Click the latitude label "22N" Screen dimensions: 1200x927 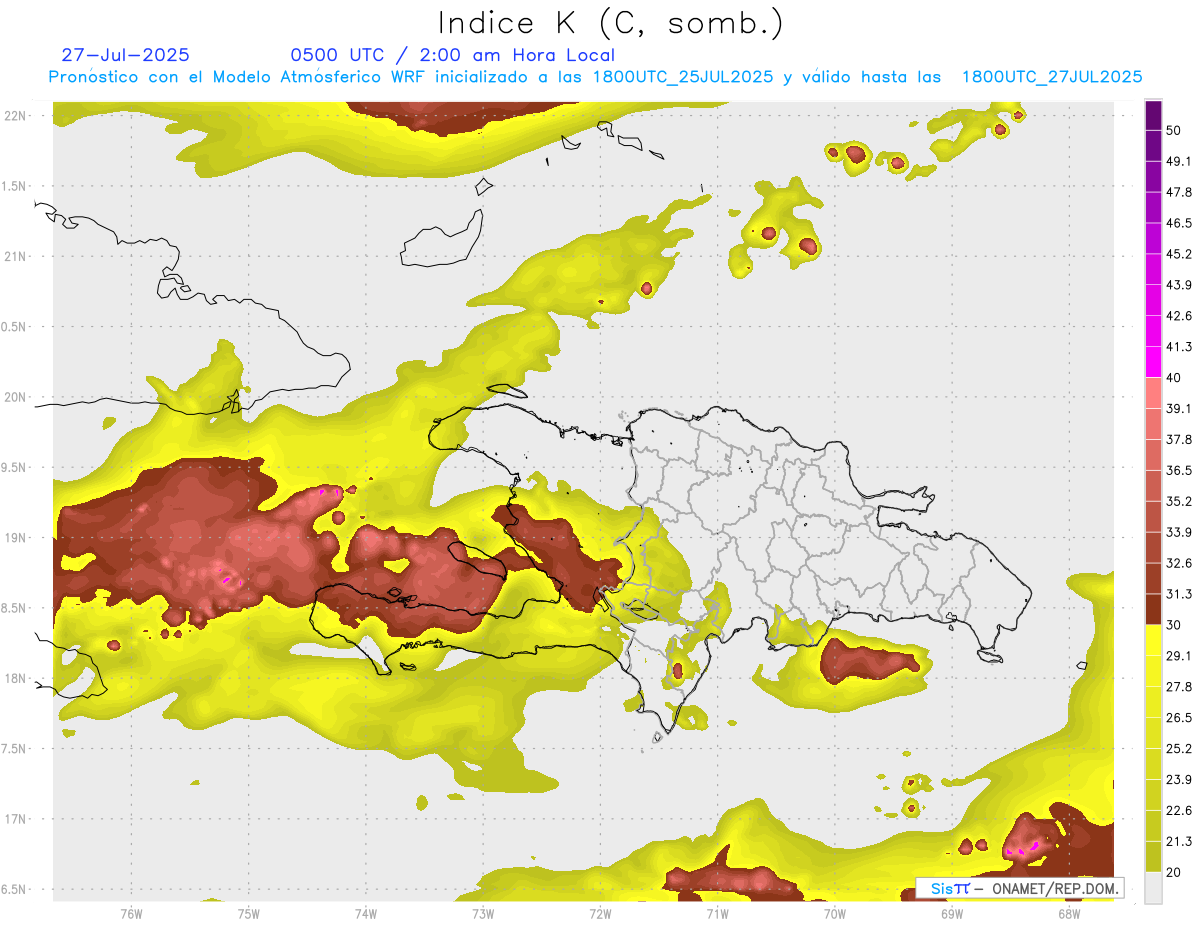[x=17, y=116]
